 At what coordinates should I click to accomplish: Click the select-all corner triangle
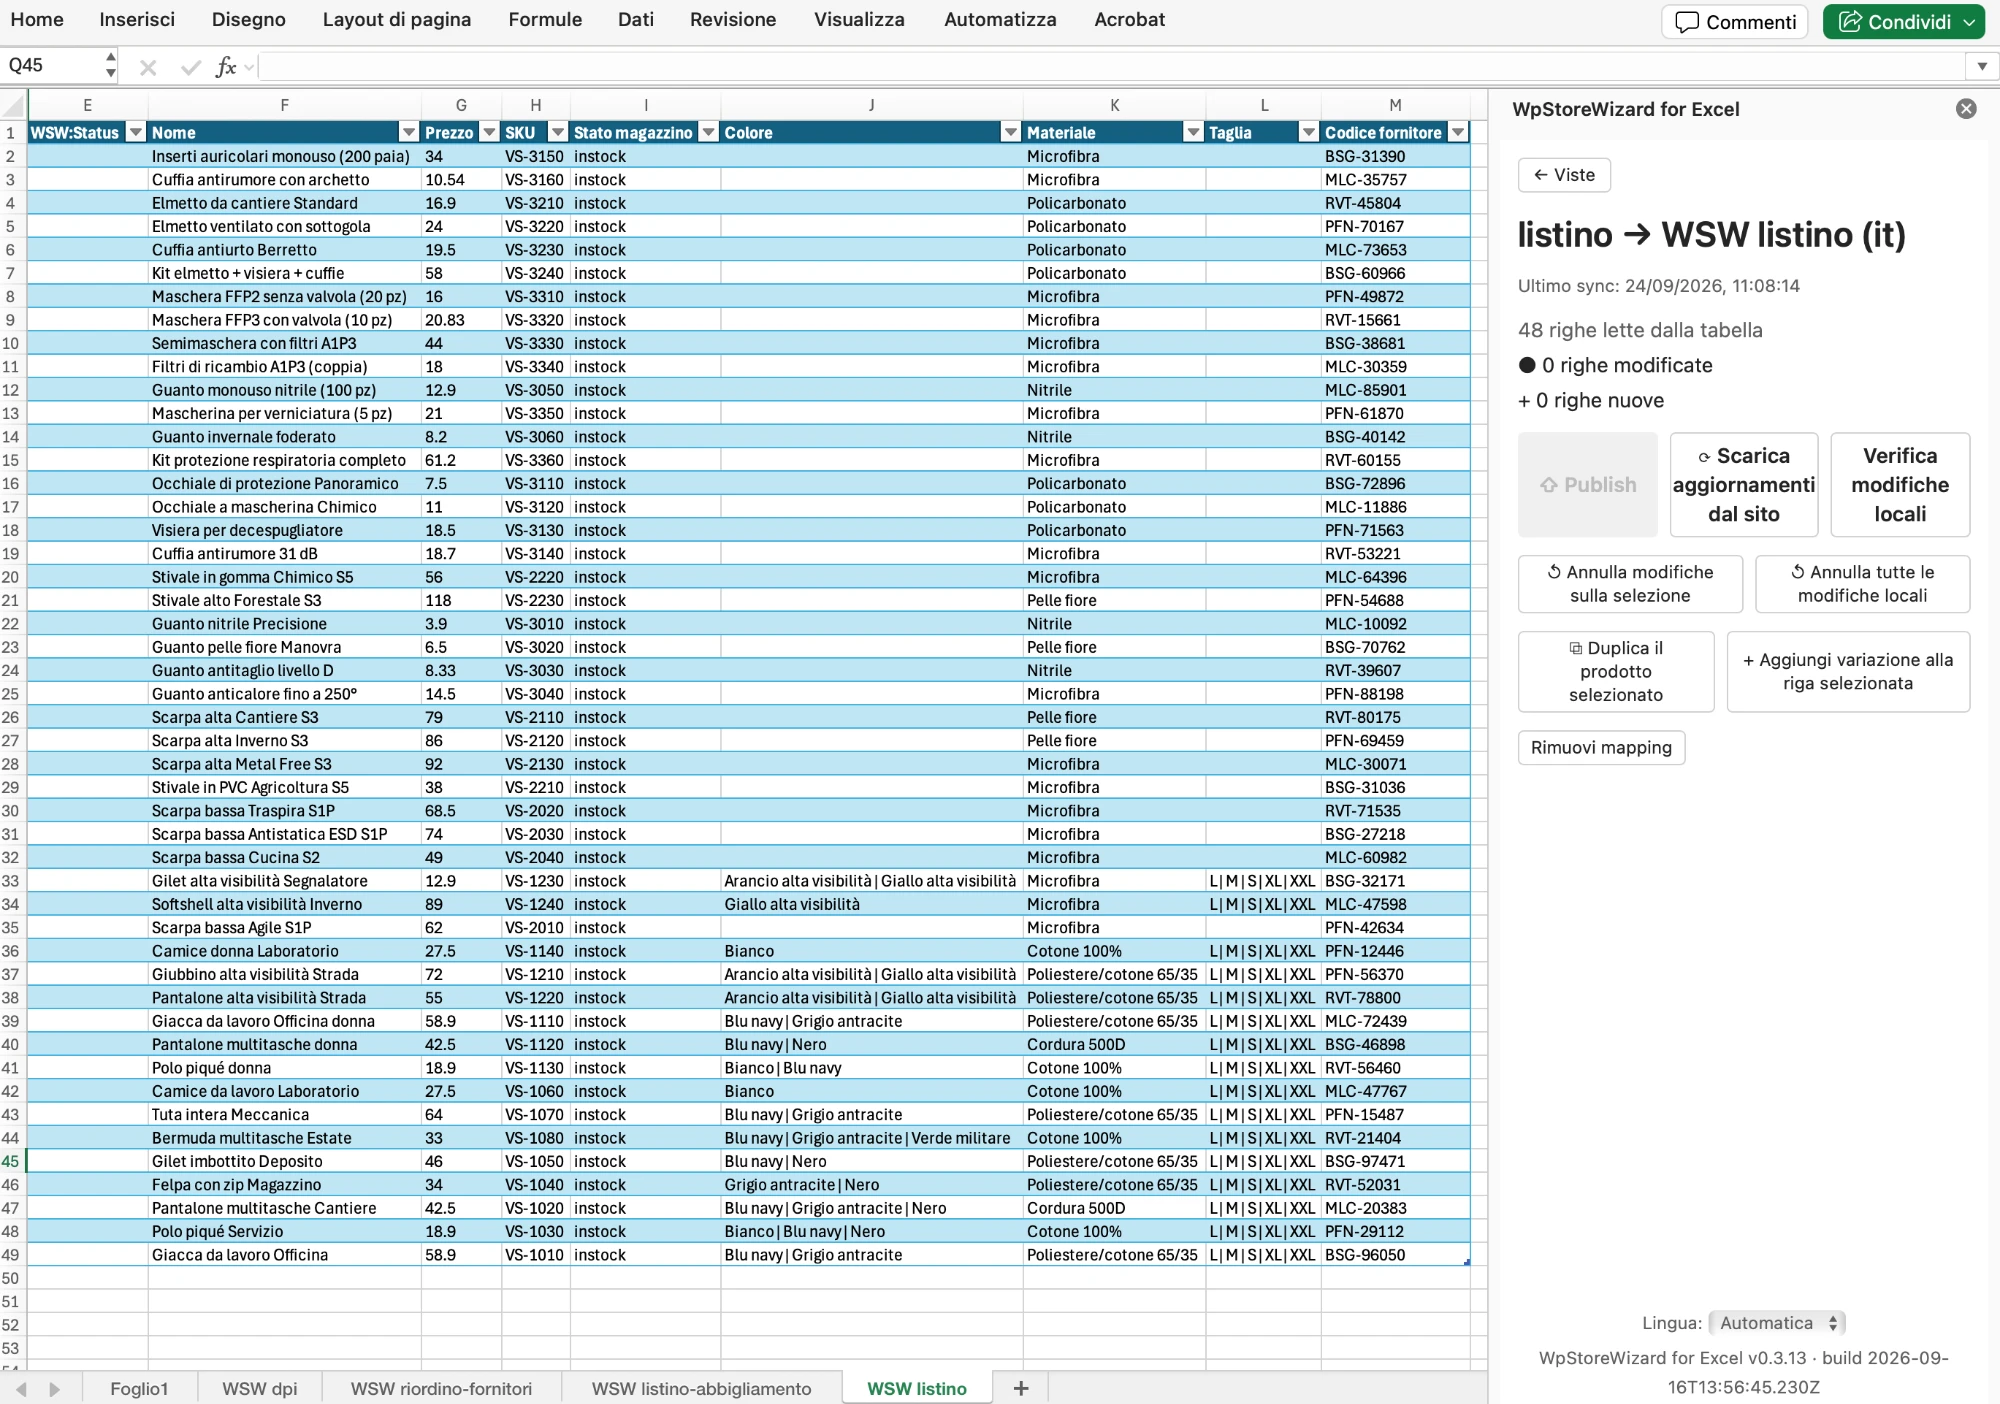(13, 105)
